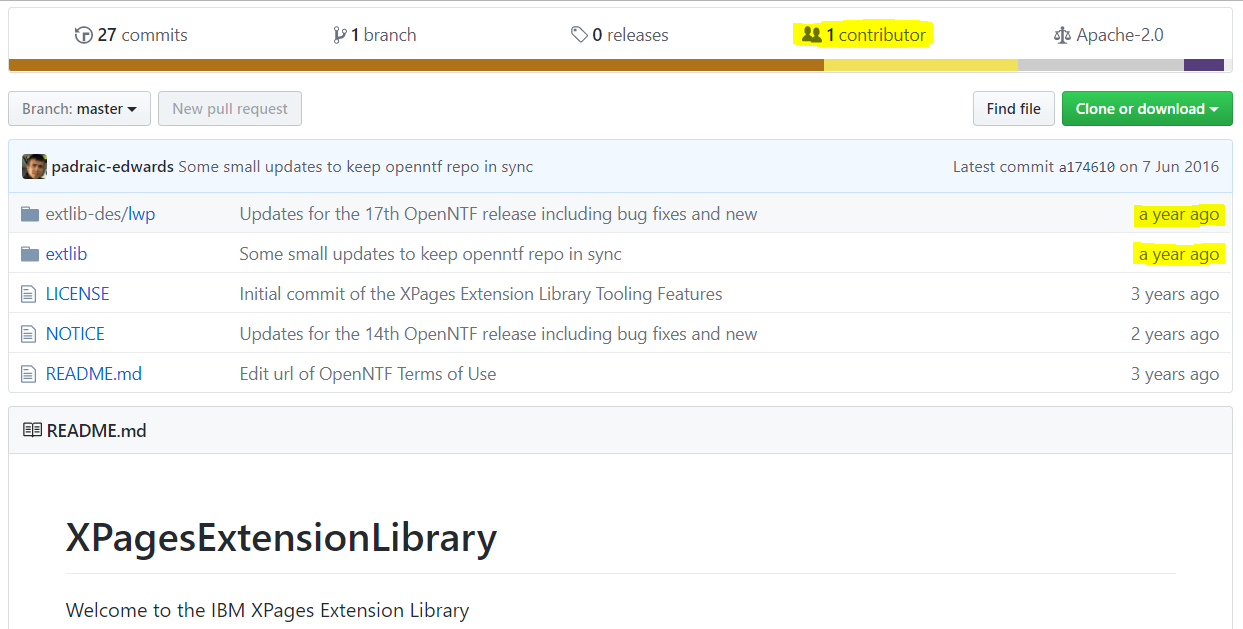View the 1 branch link

[x=375, y=35]
